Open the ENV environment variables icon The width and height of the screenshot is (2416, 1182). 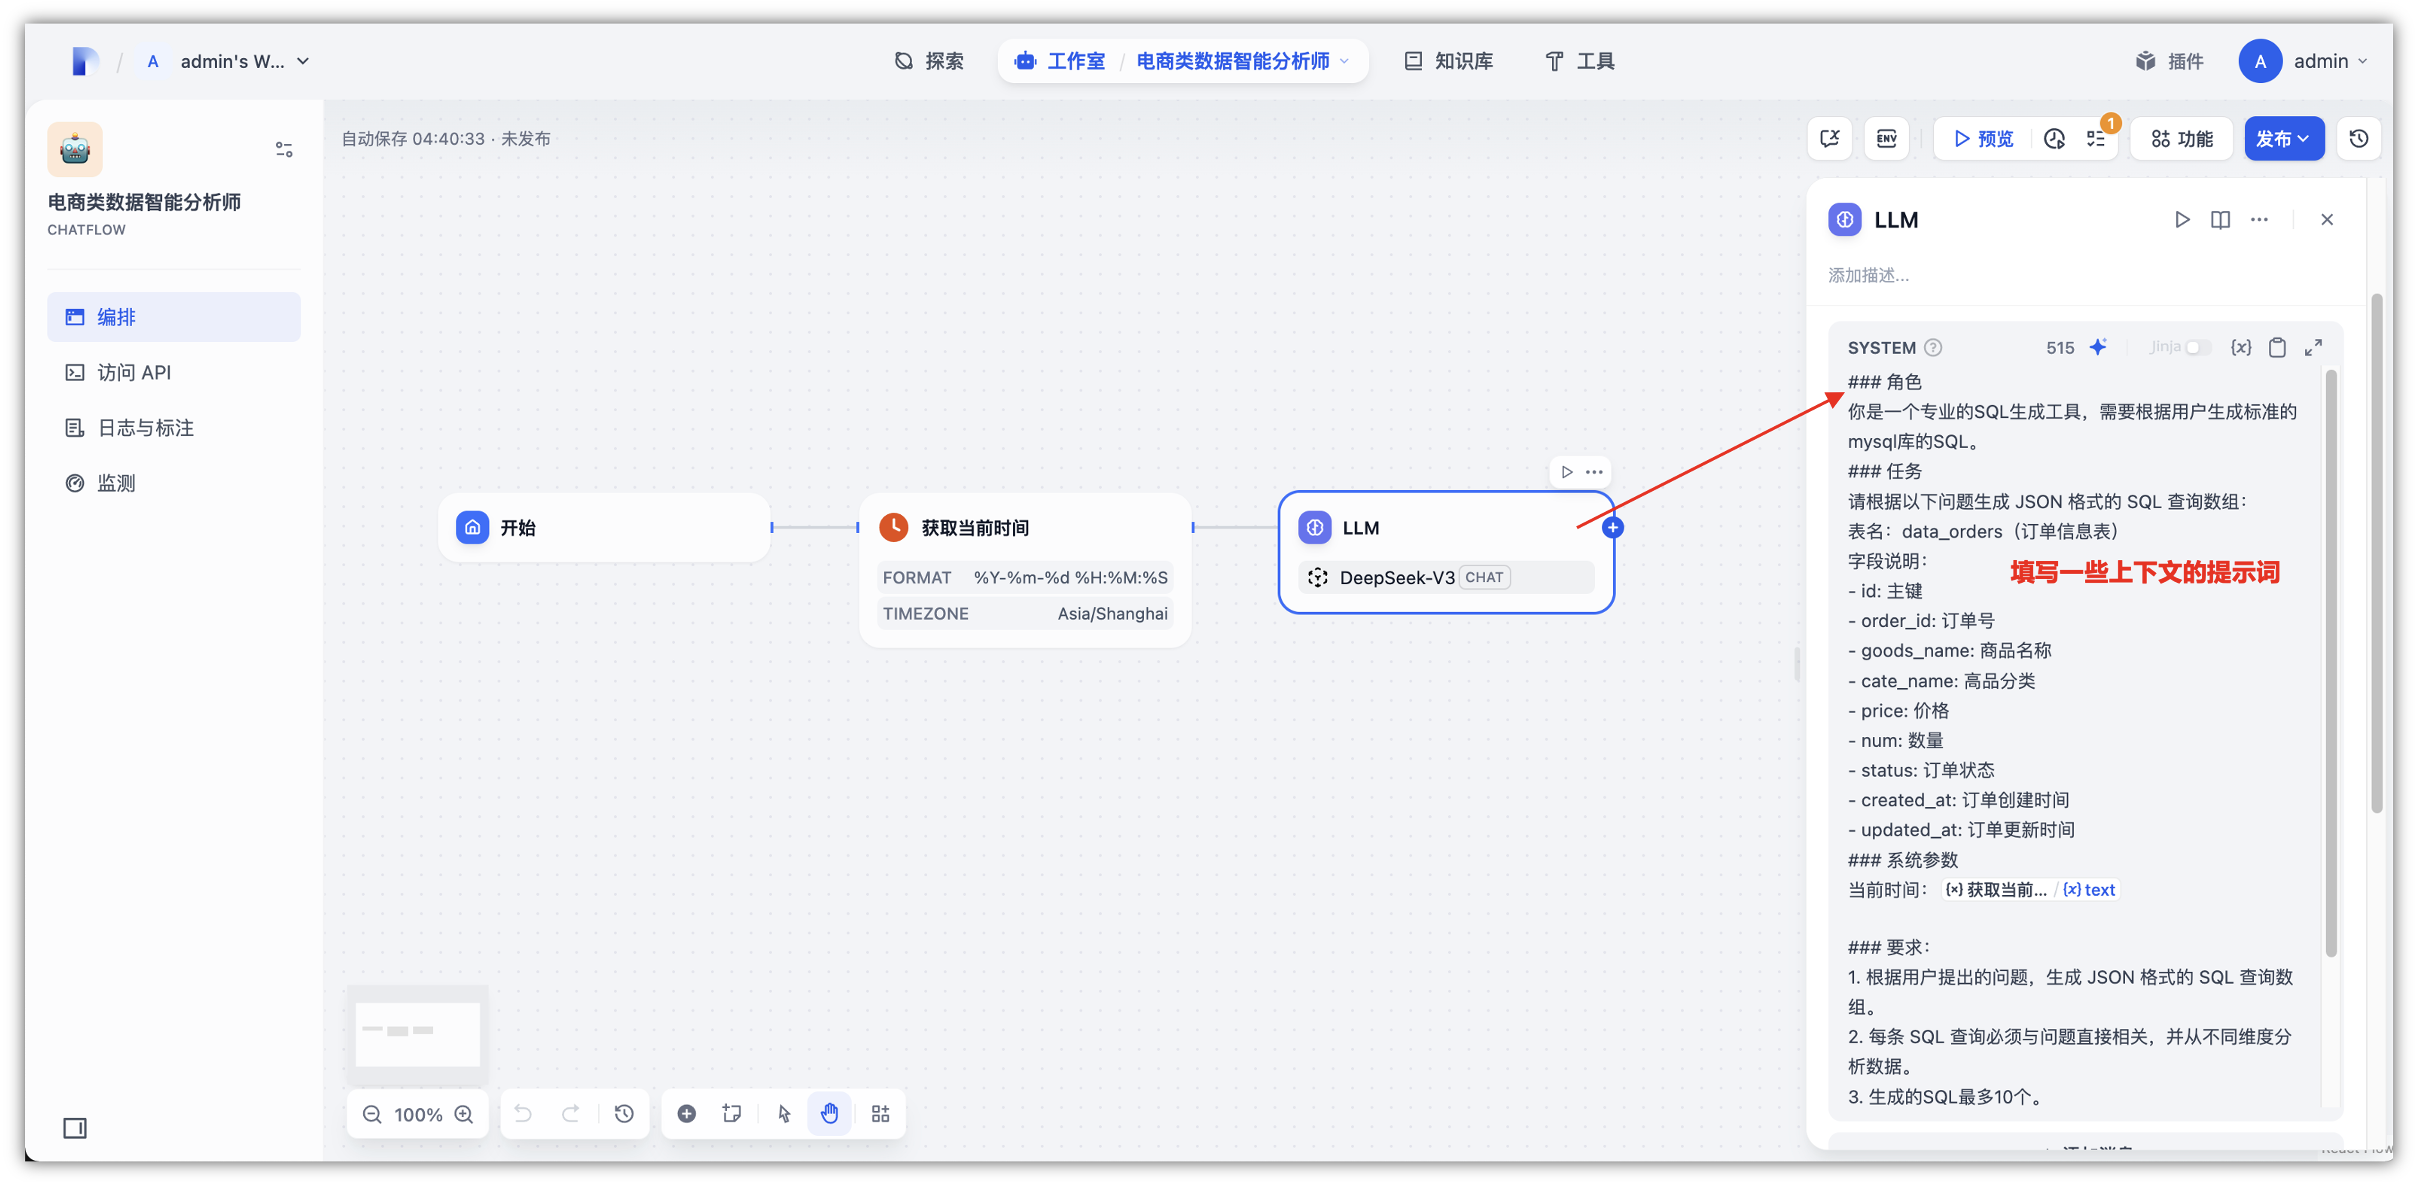(1887, 138)
